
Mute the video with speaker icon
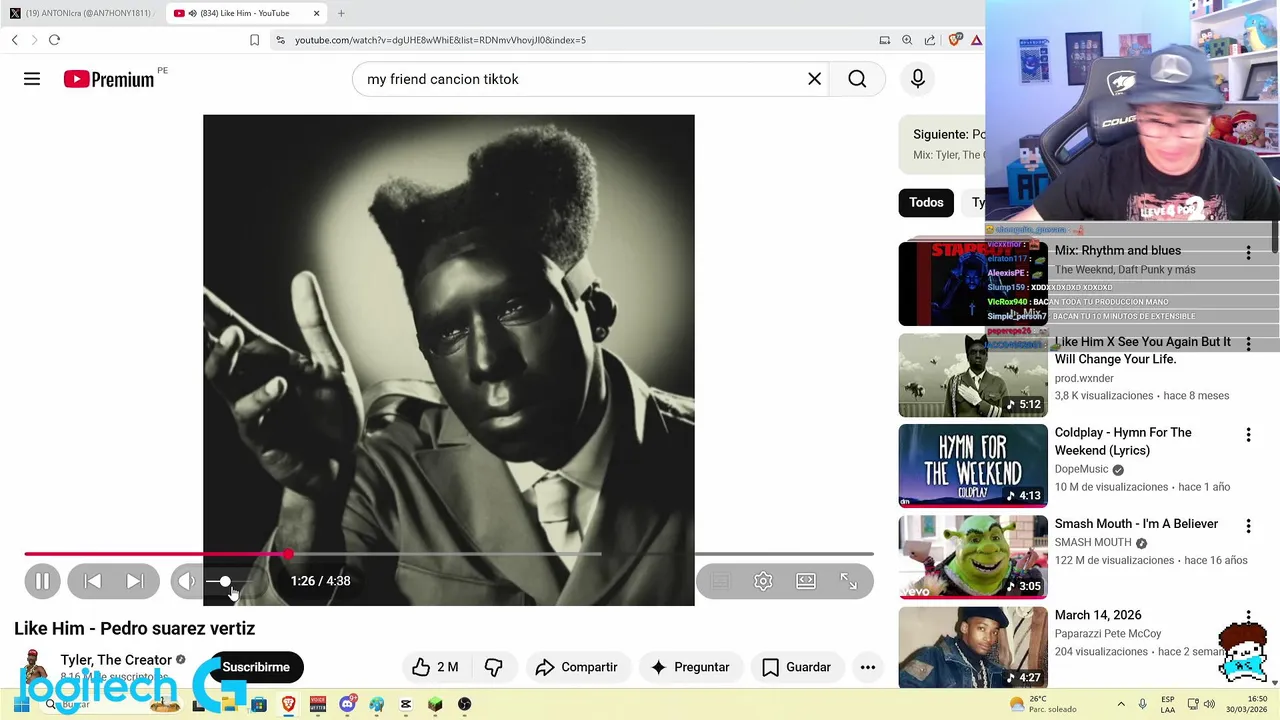pos(186,581)
